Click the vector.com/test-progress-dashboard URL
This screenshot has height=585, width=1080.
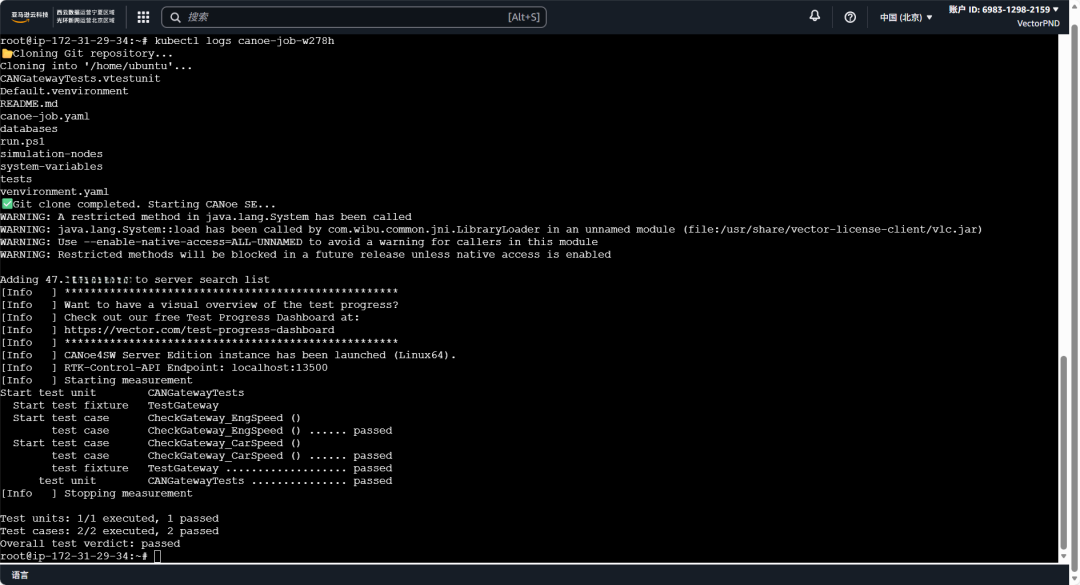pos(199,330)
